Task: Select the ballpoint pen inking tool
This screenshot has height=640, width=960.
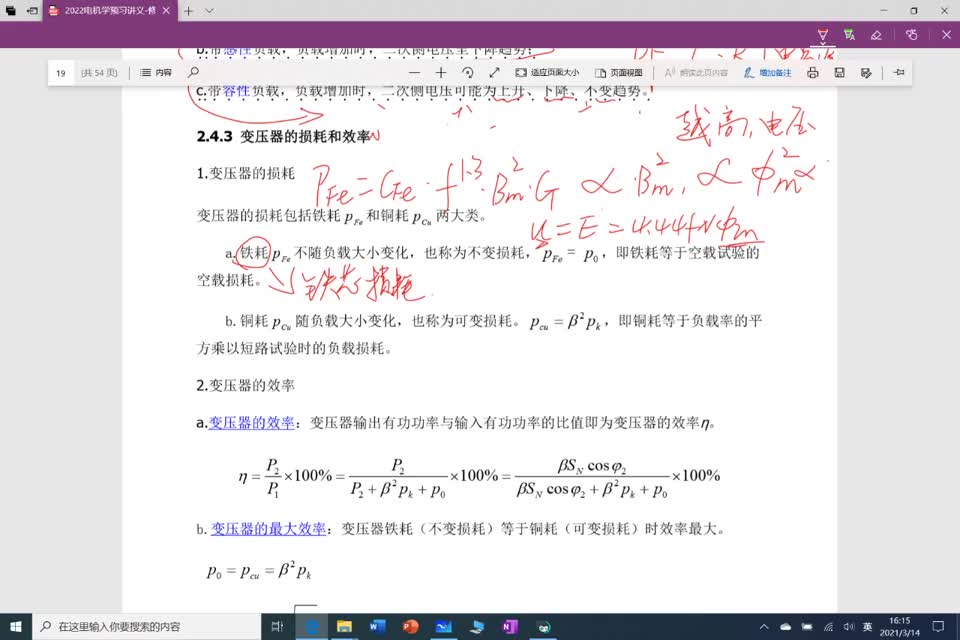Action: [823, 34]
